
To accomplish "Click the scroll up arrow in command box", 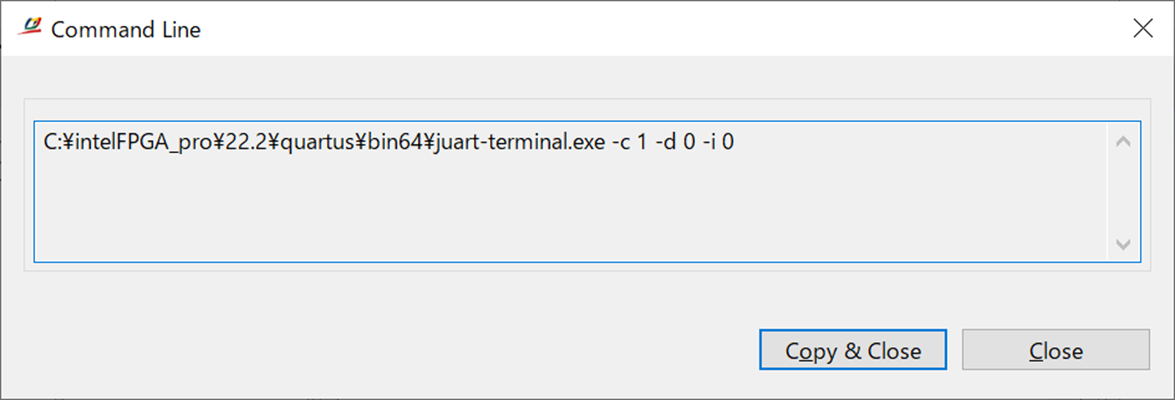I will pos(1122,142).
